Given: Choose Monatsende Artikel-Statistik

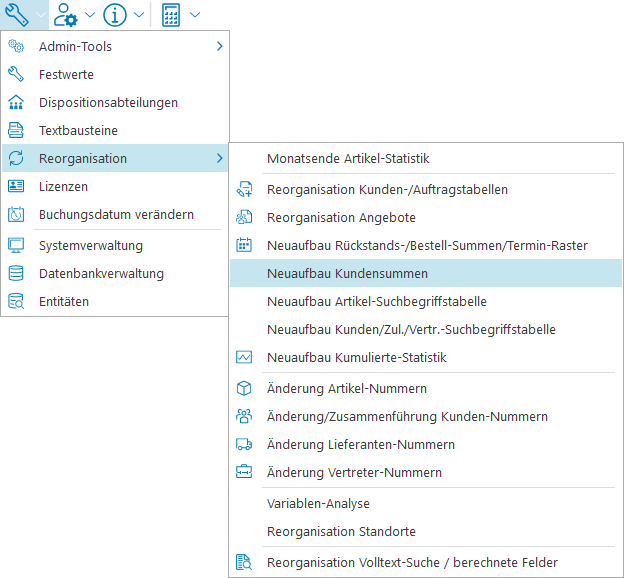Looking at the screenshot, I should (x=348, y=158).
